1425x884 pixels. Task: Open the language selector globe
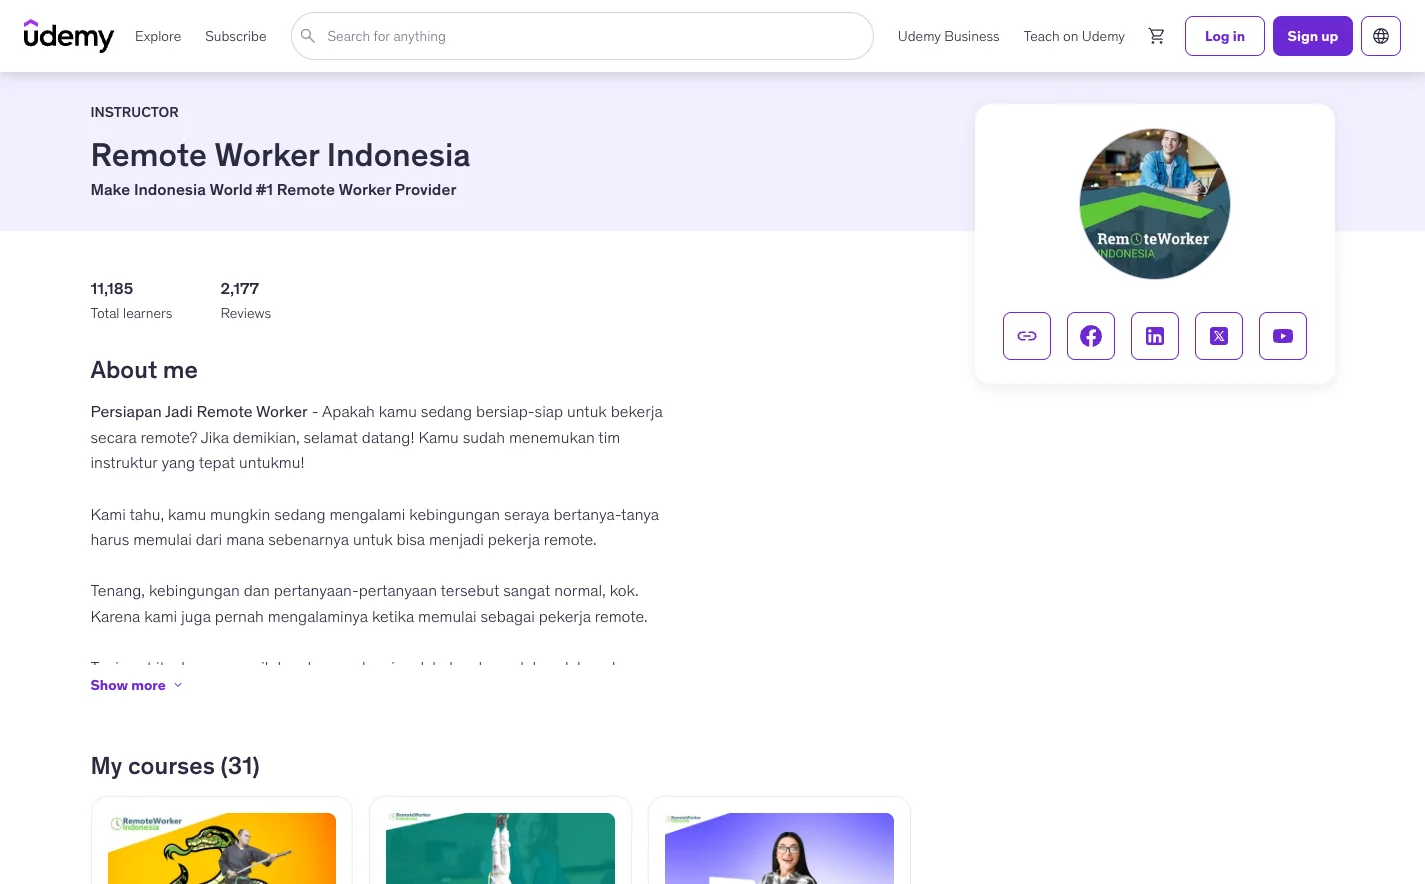[x=1381, y=36]
